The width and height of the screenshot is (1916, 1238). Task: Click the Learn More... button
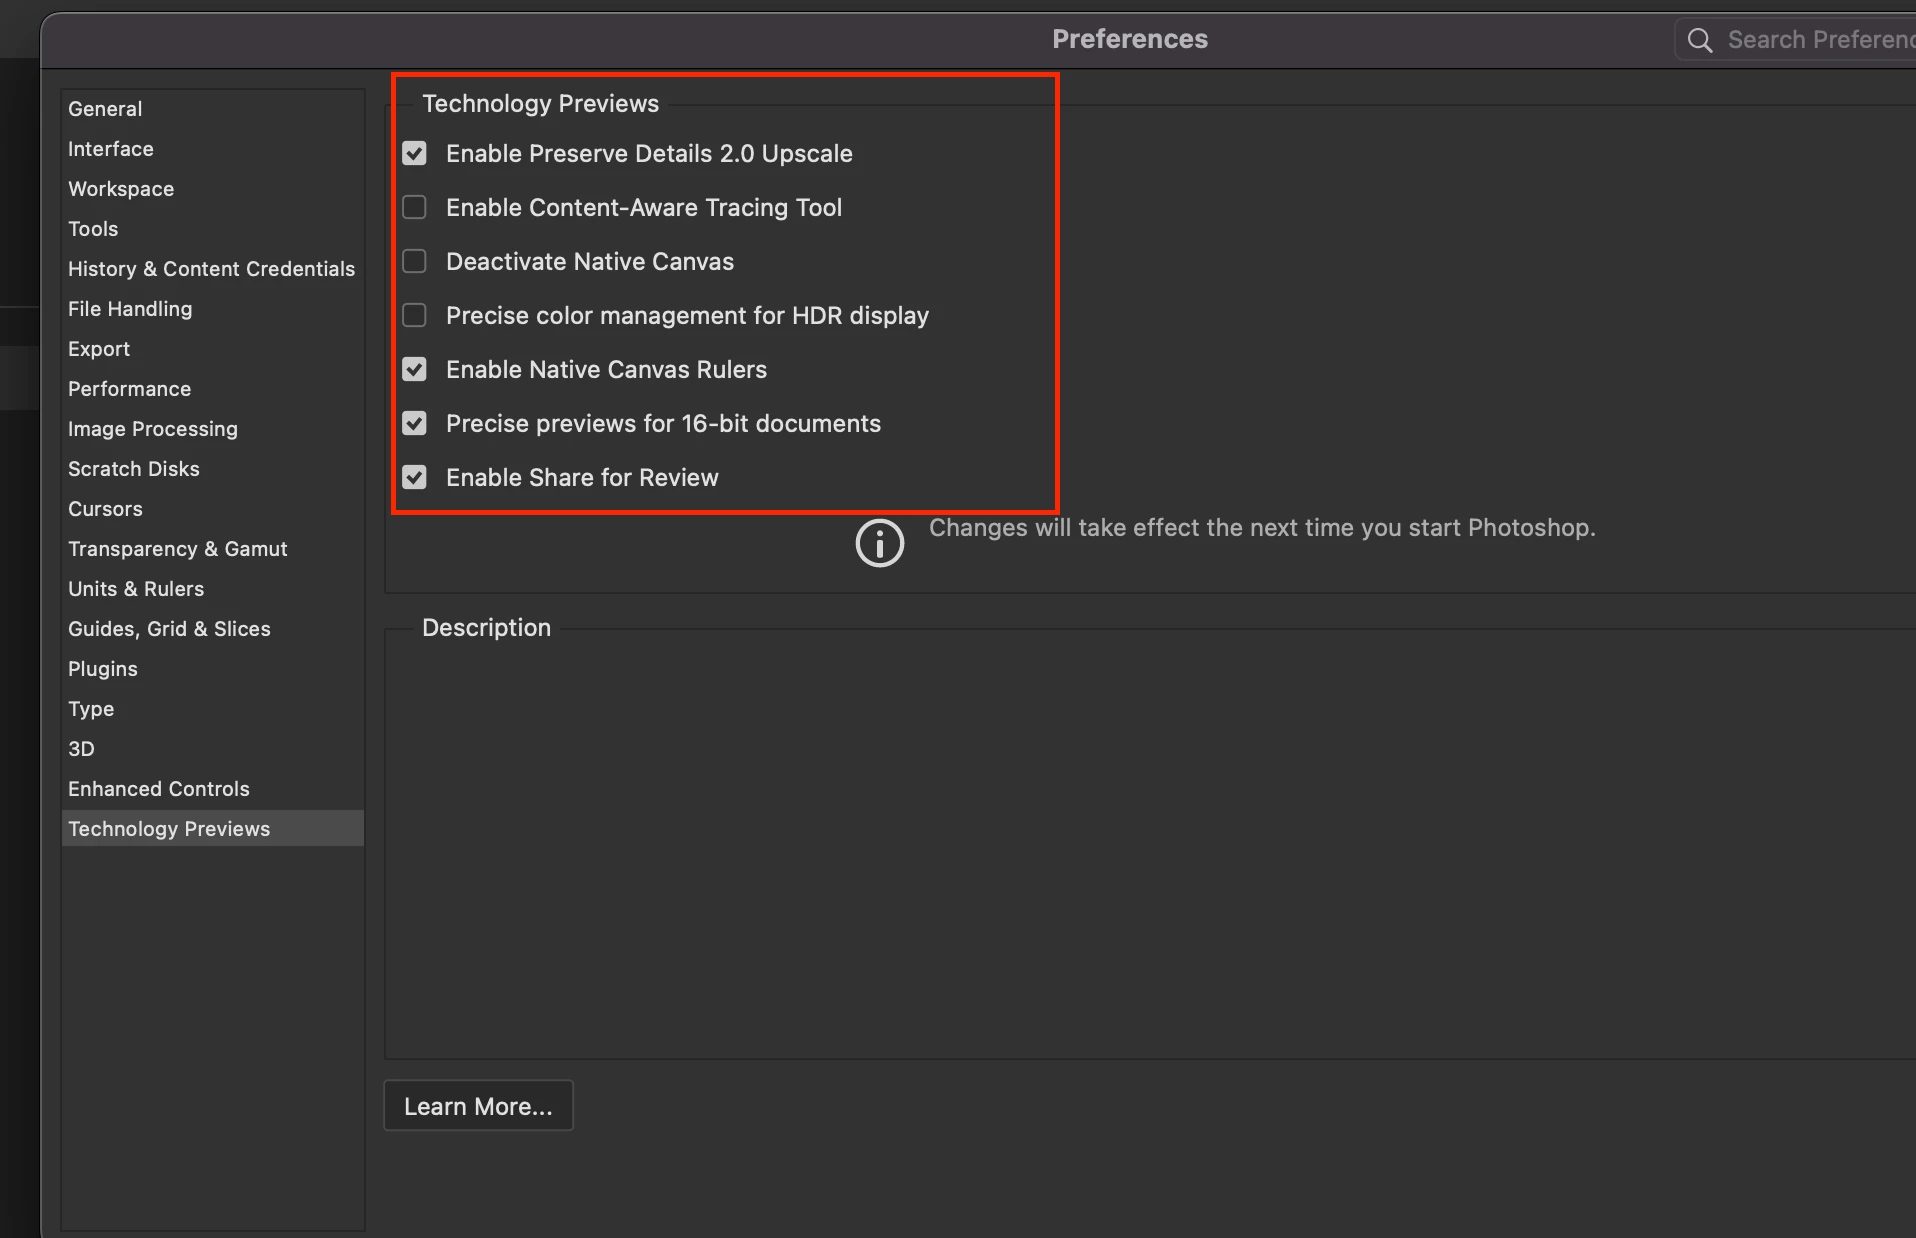(x=478, y=1106)
